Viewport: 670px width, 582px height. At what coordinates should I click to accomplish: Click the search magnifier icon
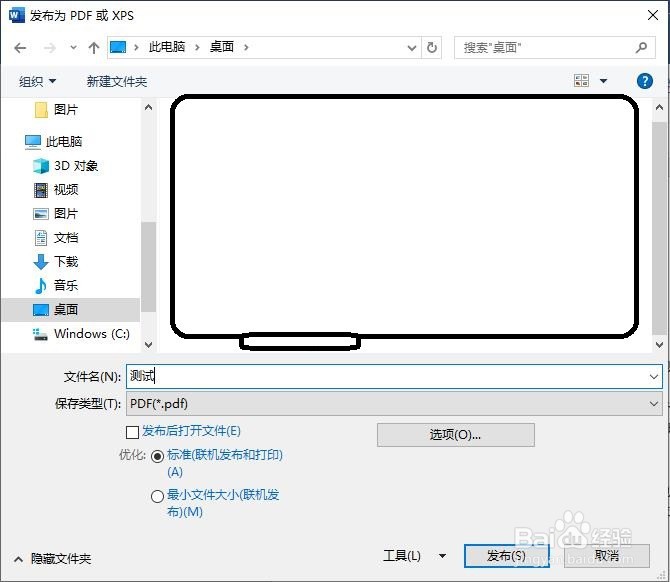641,47
